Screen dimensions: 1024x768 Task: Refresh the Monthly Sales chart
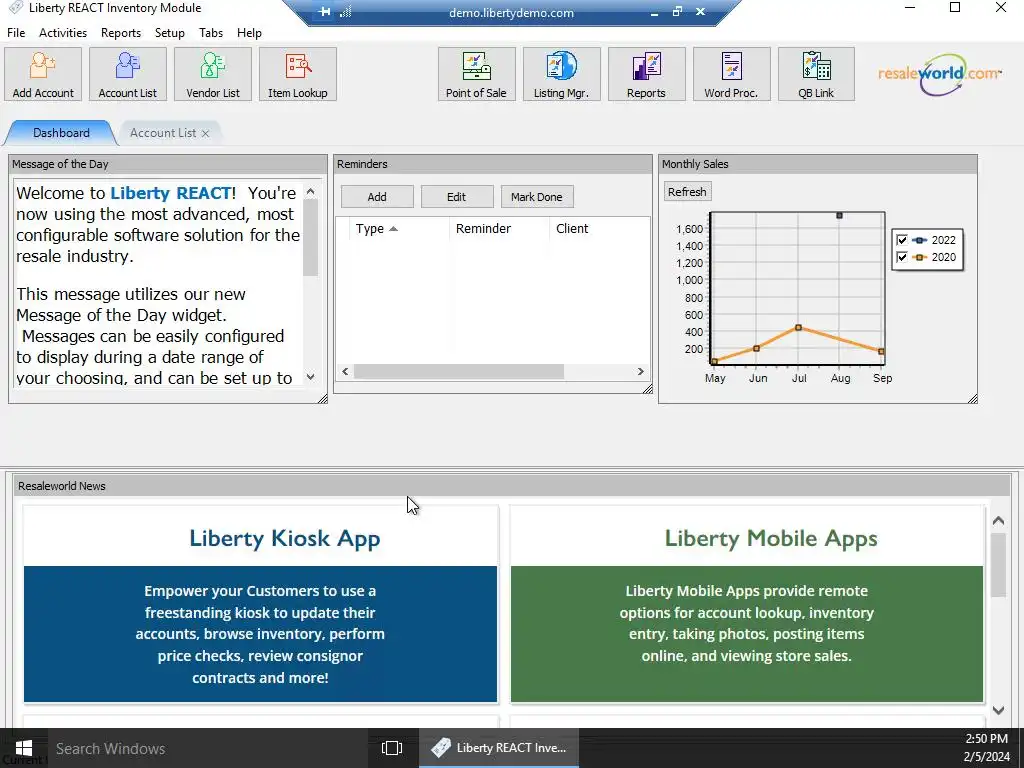click(x=687, y=192)
